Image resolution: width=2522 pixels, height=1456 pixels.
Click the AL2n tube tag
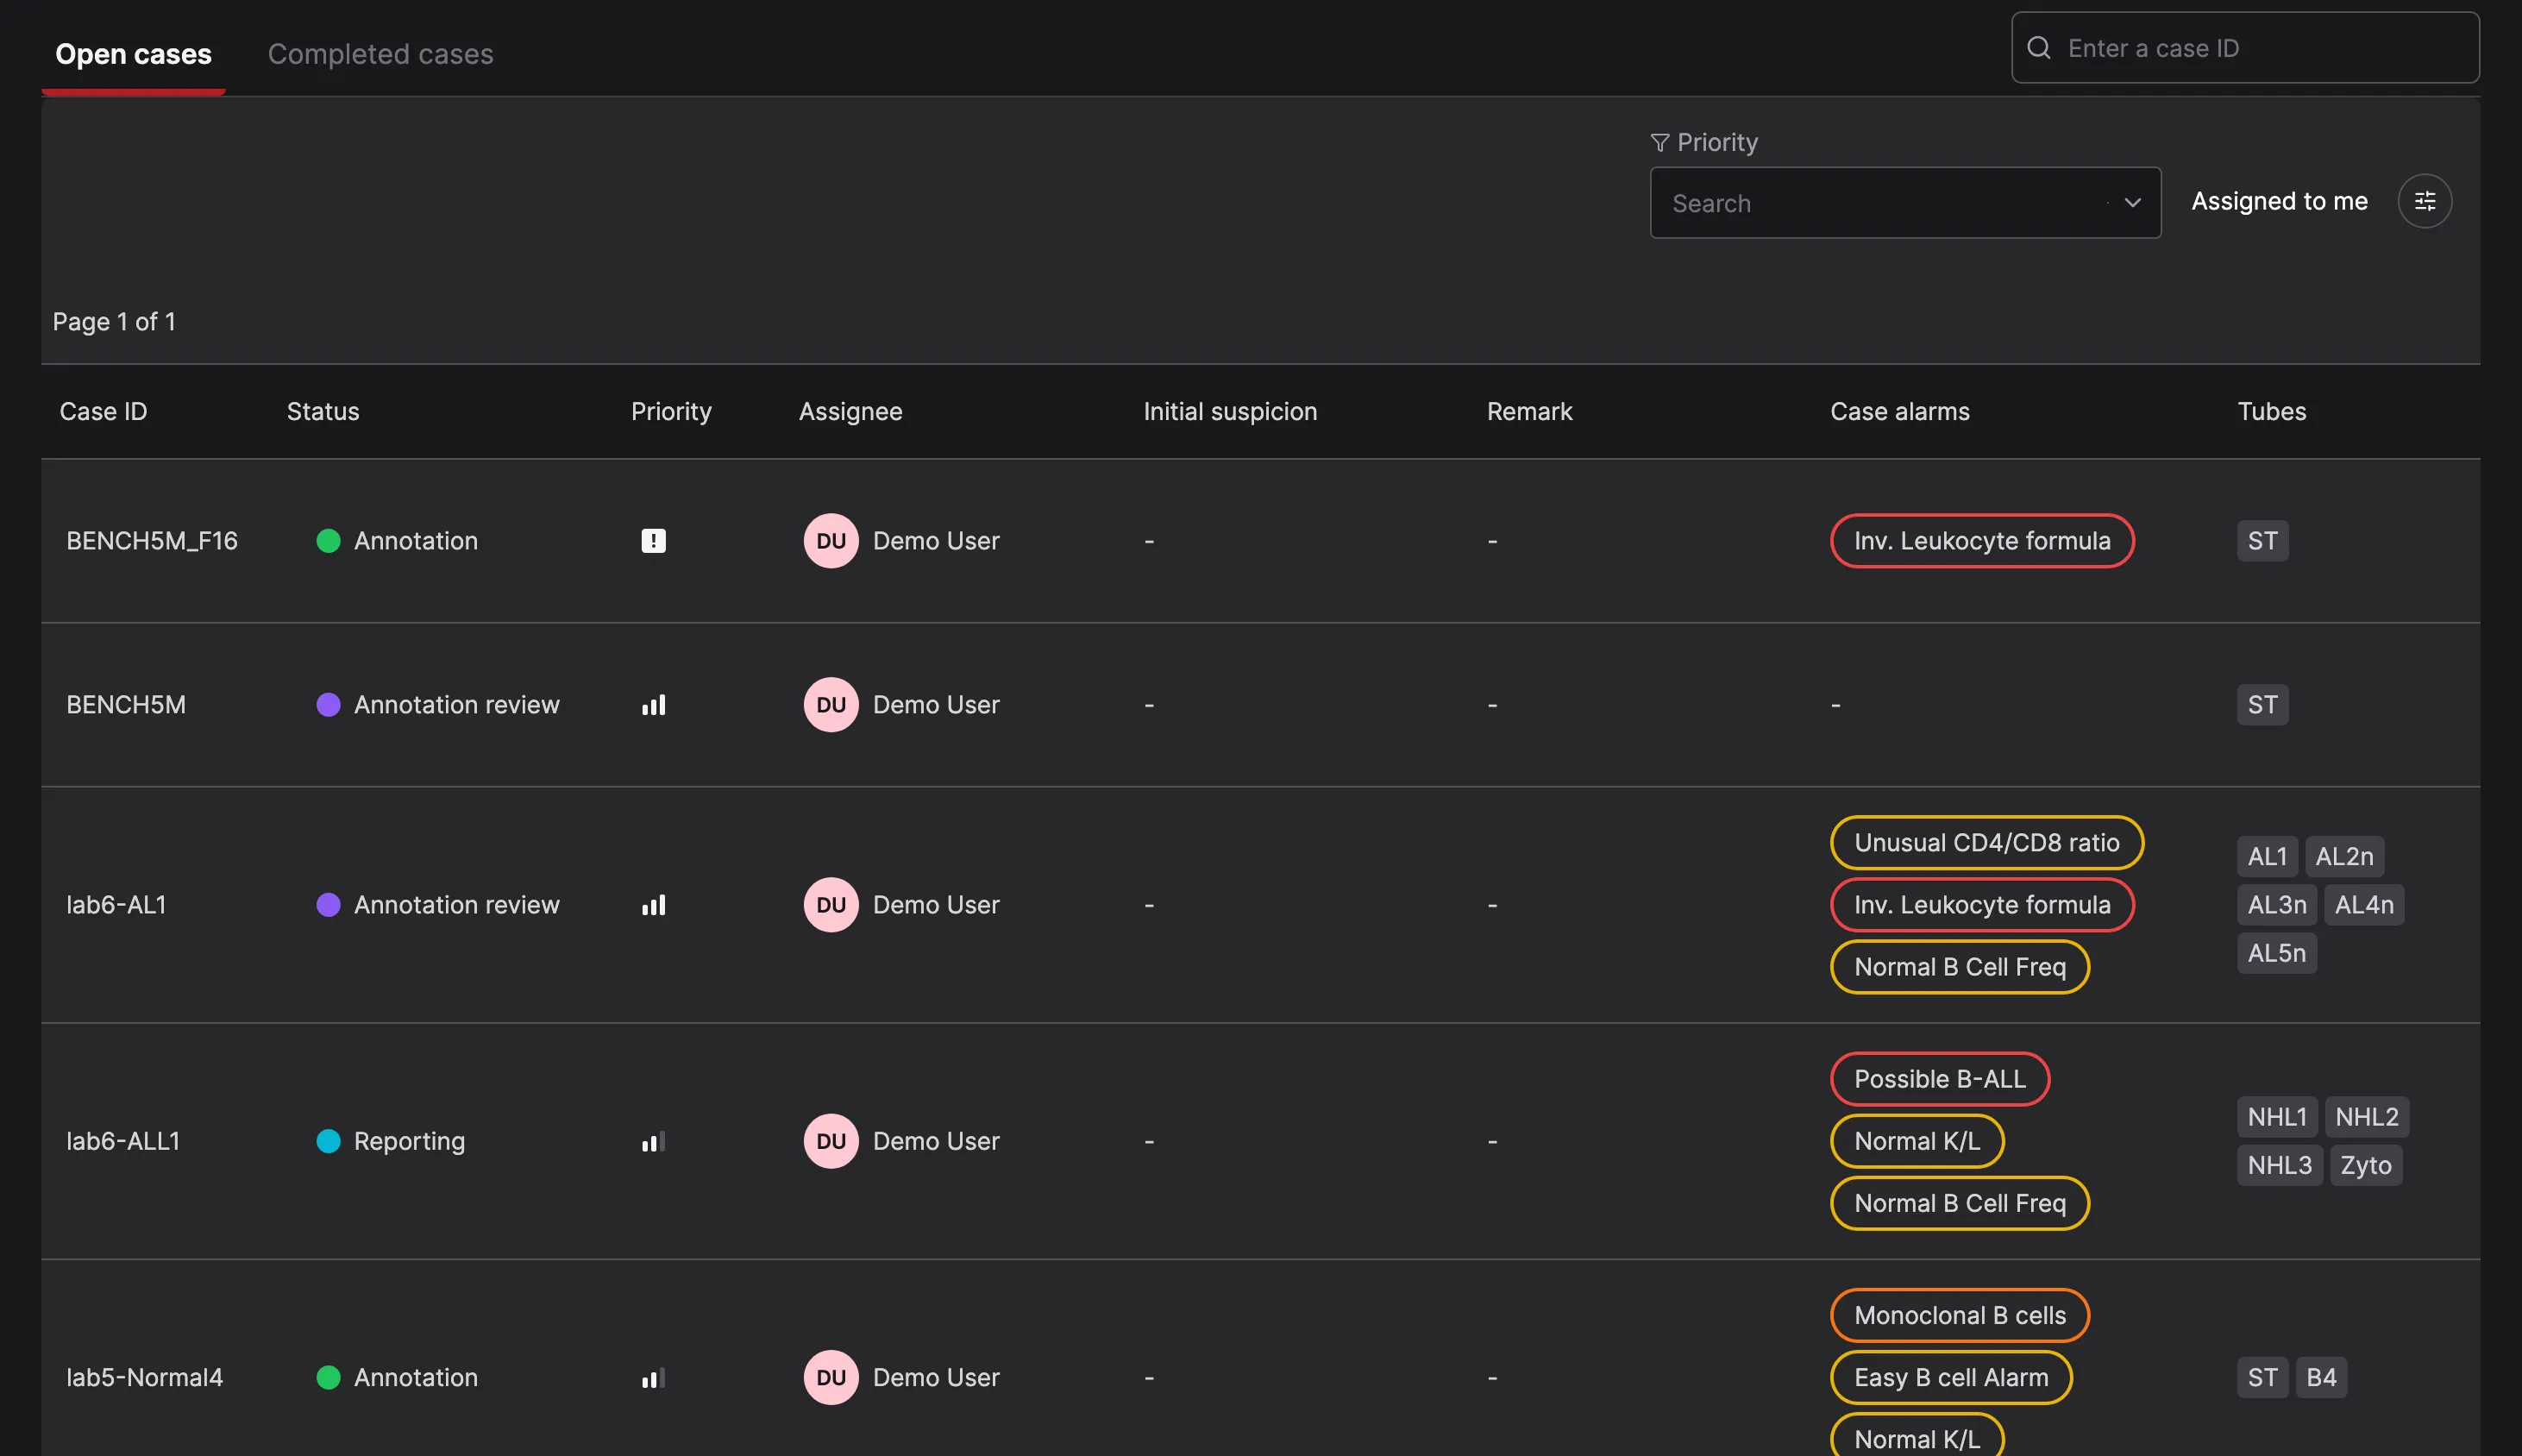coord(2344,857)
